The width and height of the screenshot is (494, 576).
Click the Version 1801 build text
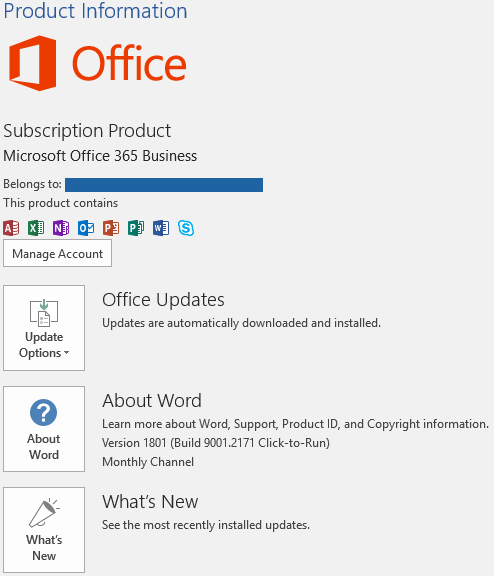[x=216, y=443]
